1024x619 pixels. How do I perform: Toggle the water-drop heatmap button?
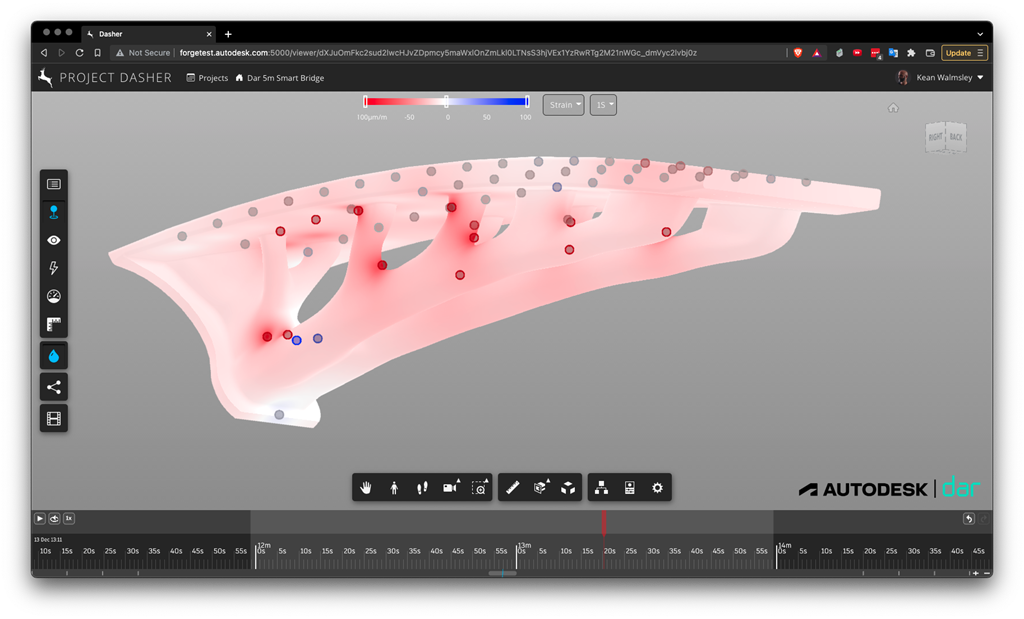54,356
